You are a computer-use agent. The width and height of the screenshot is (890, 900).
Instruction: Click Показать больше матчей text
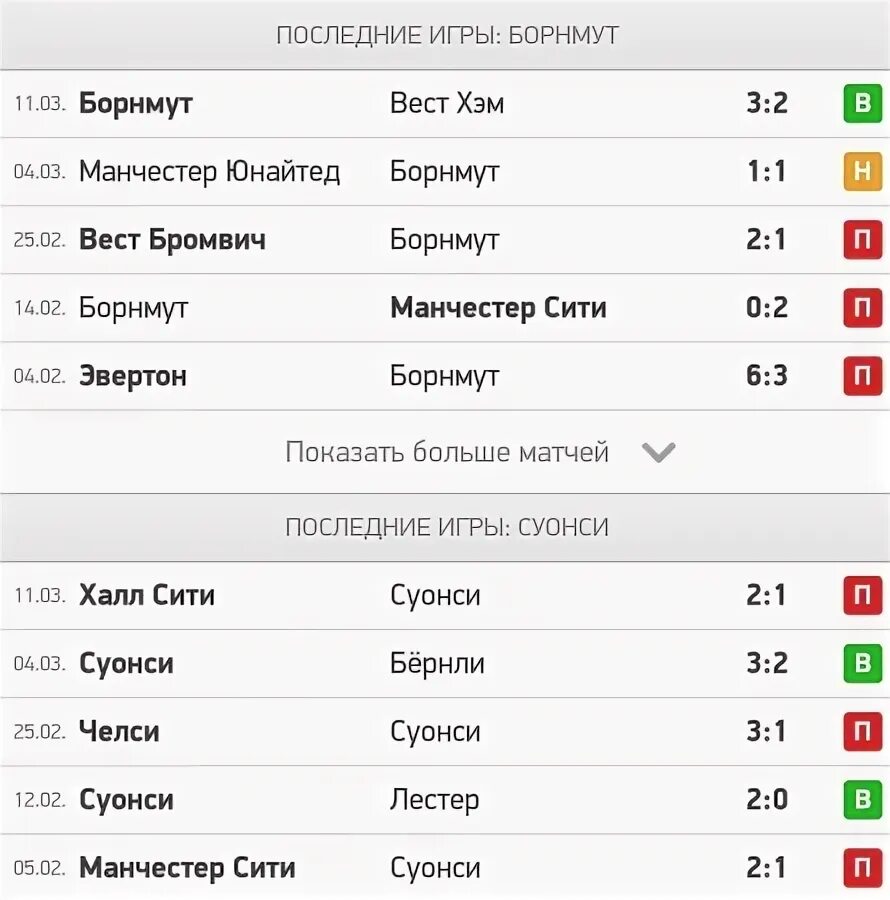[x=446, y=452]
